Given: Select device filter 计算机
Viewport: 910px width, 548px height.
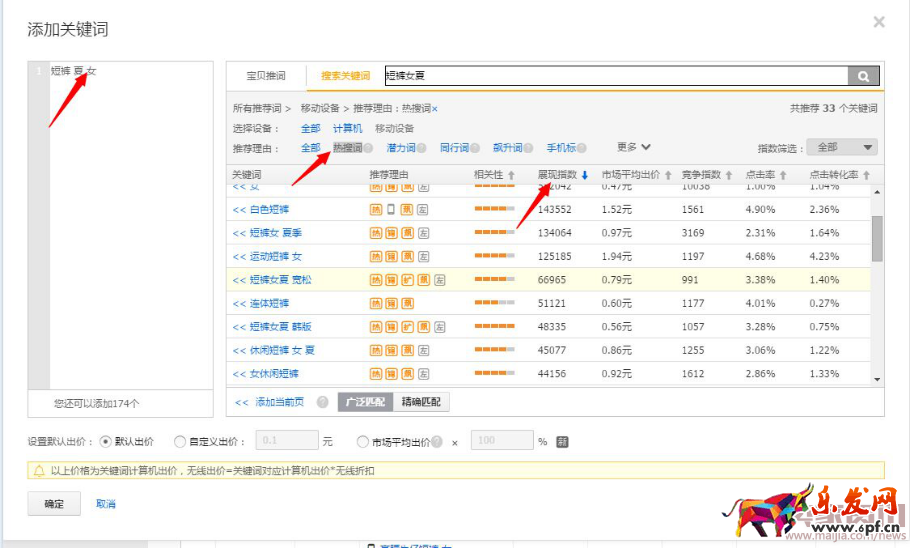Looking at the screenshot, I should [347, 128].
